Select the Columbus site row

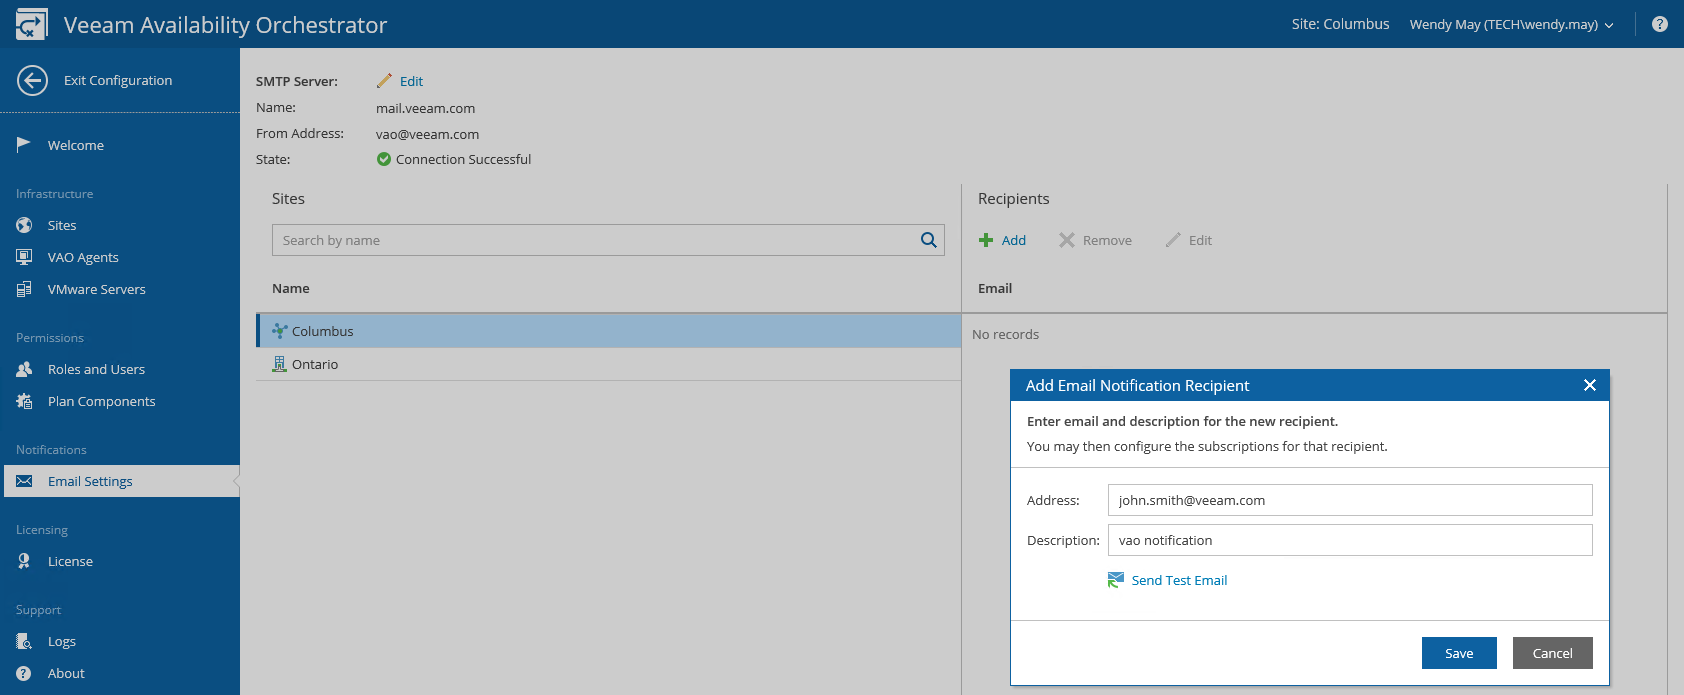(x=608, y=331)
